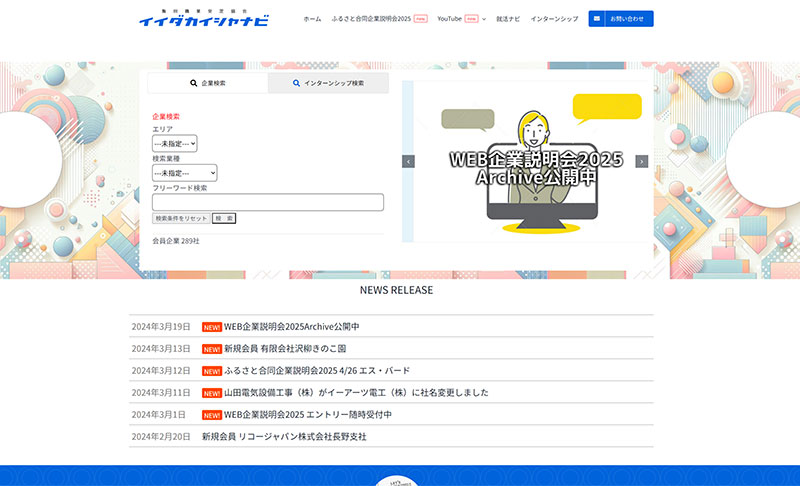Open the エリア dropdown
800x486 pixels.
click(x=174, y=144)
